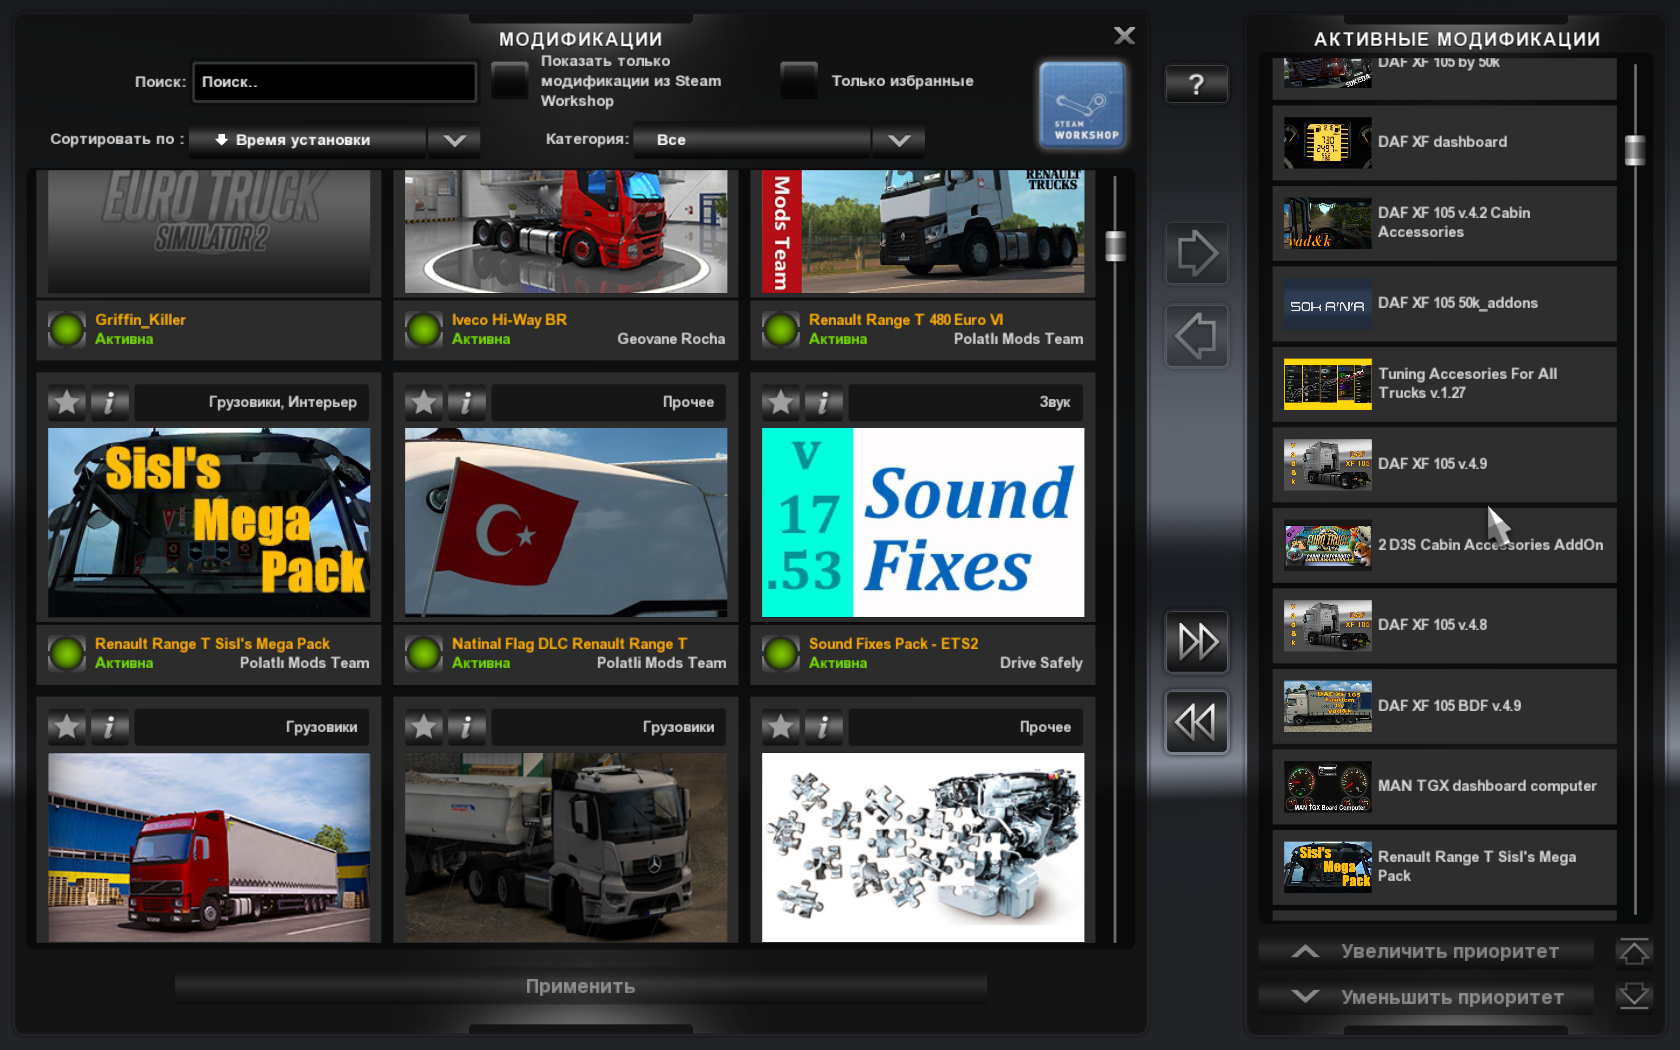
Task: Click the engine puzzle pieces thumbnail
Action: tap(923, 848)
